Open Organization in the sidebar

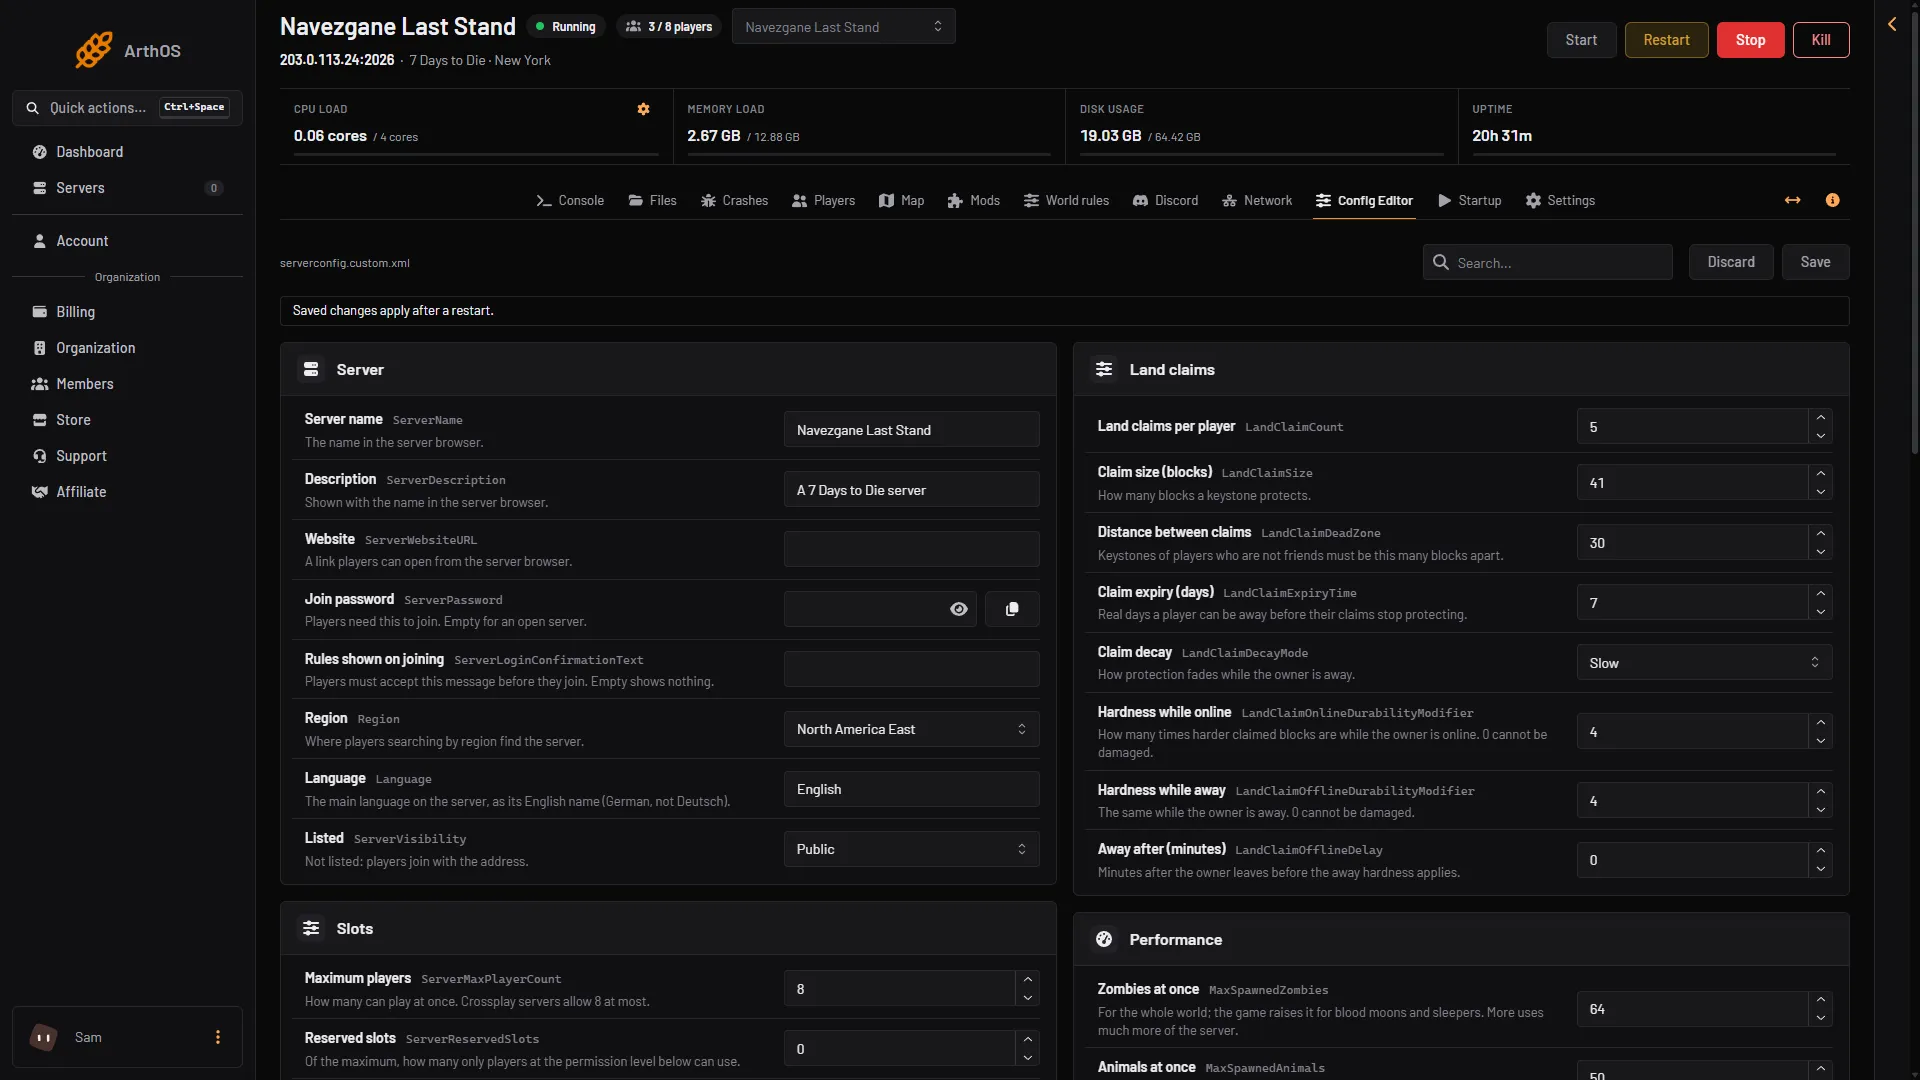127,348
